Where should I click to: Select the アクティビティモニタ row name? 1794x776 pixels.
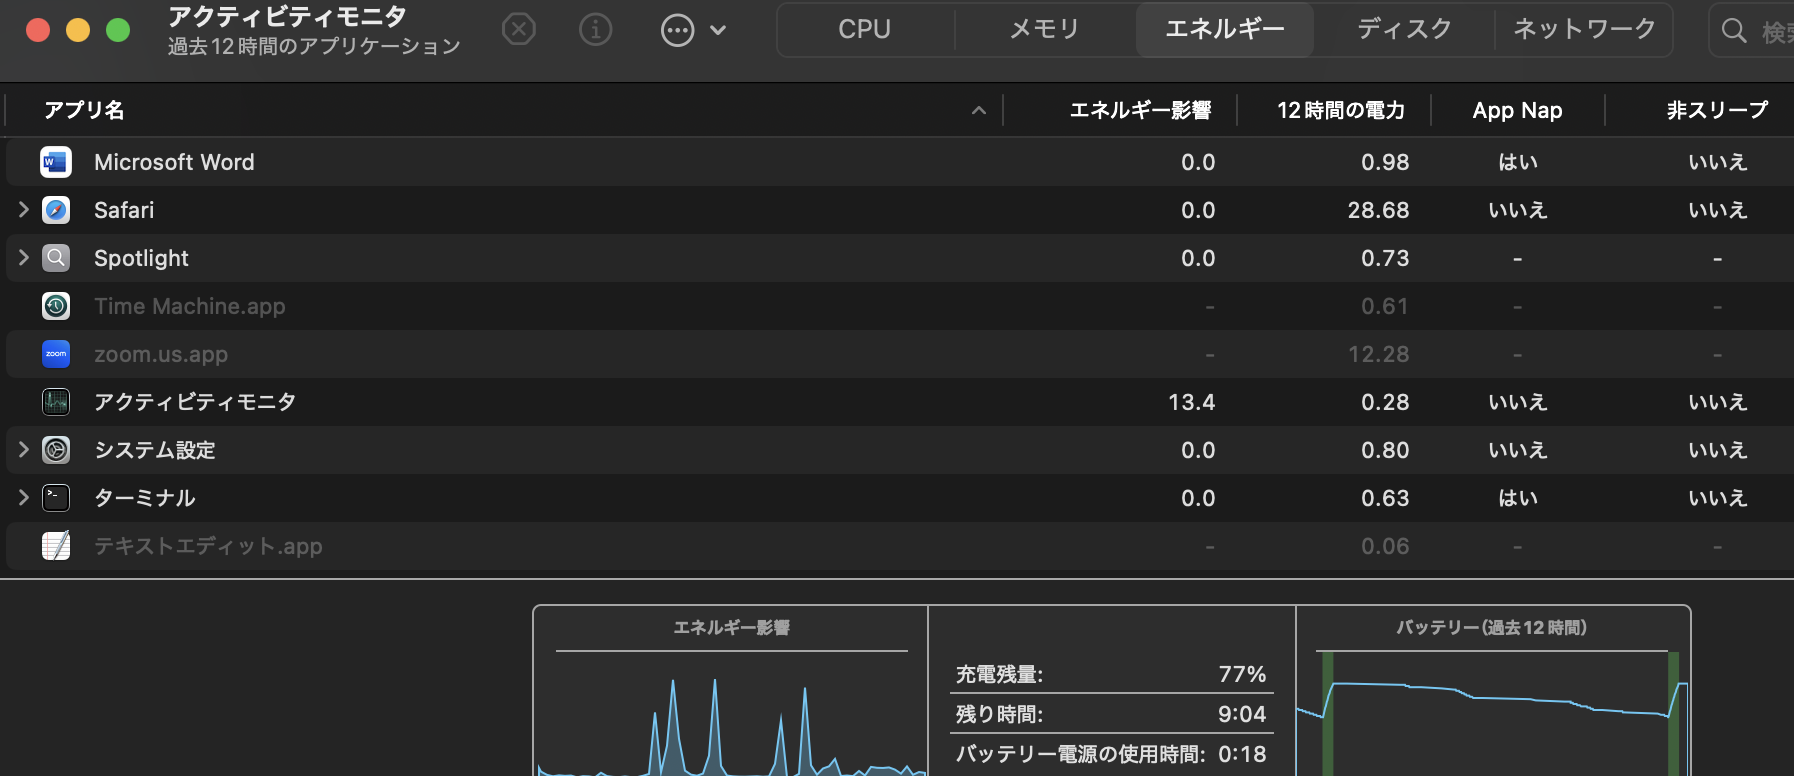tap(195, 402)
